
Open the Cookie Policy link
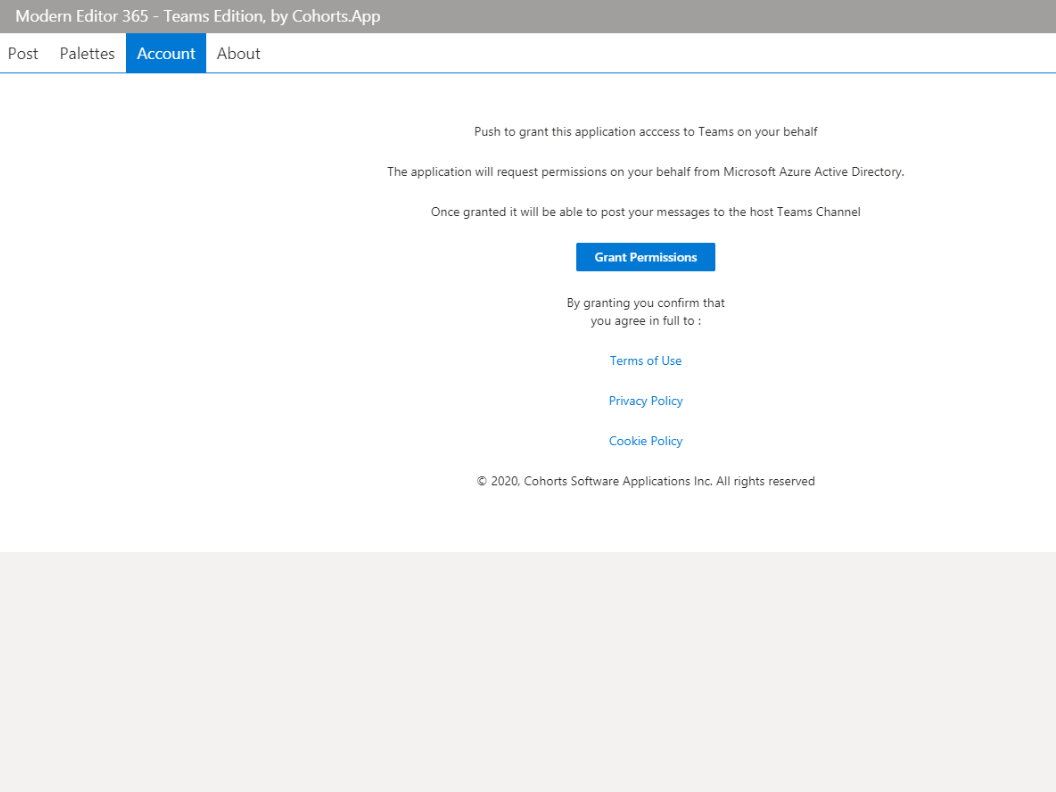pyautogui.click(x=645, y=441)
